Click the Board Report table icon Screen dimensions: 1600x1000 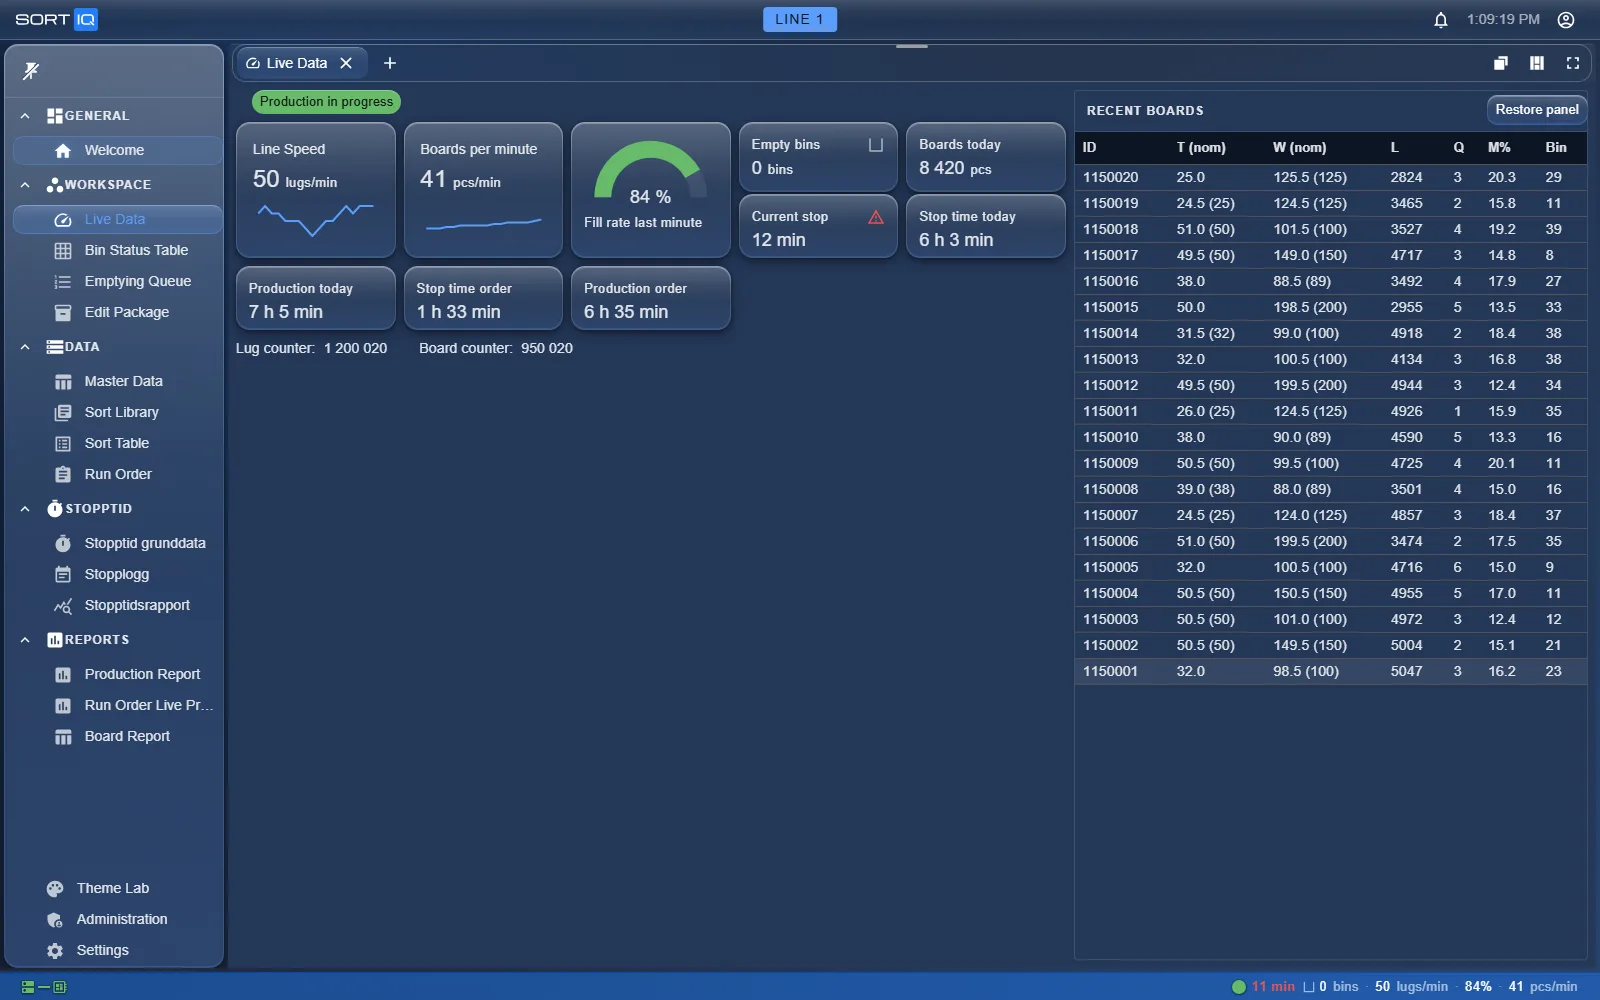63,736
